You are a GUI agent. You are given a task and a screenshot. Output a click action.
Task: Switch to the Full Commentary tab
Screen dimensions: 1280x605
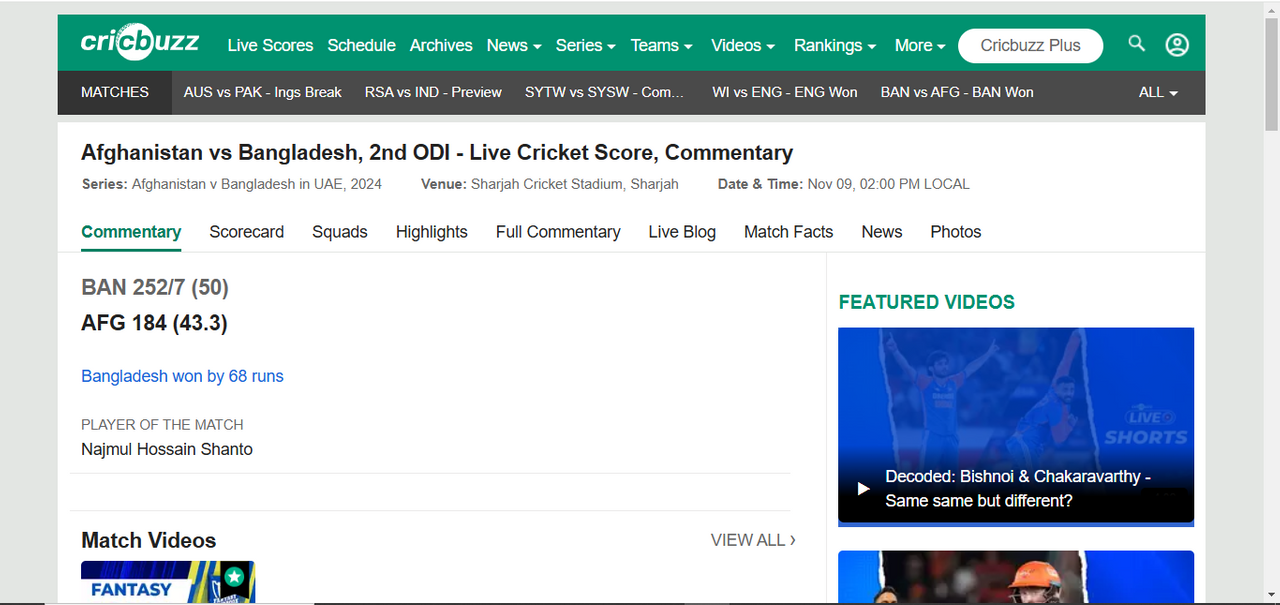point(558,232)
